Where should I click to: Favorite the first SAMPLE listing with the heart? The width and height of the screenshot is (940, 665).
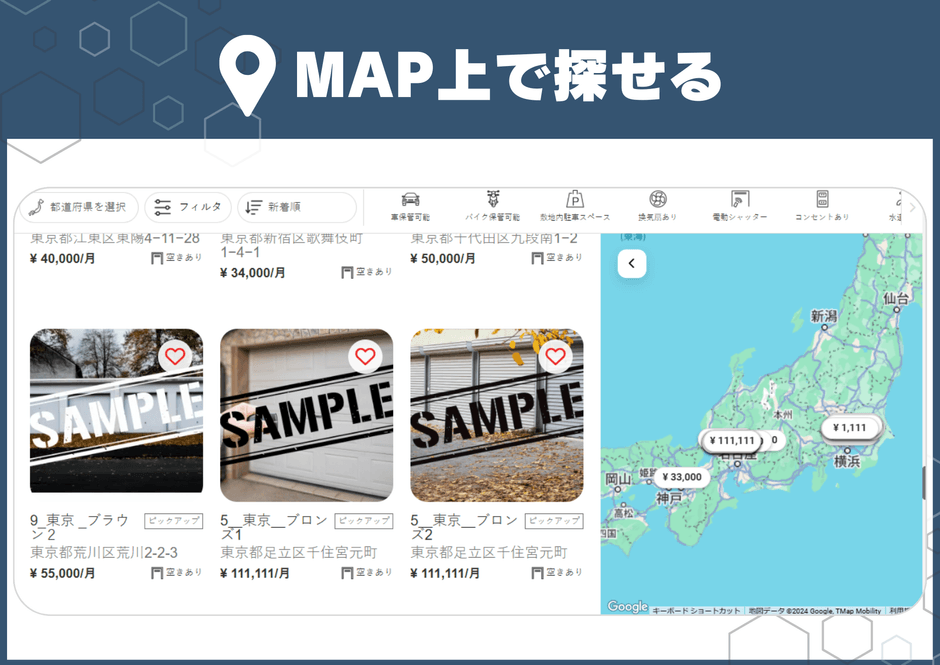point(174,356)
